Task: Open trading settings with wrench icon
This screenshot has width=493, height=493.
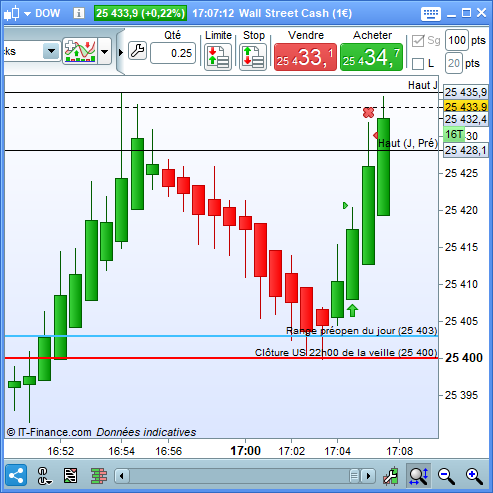Action: 137,51
